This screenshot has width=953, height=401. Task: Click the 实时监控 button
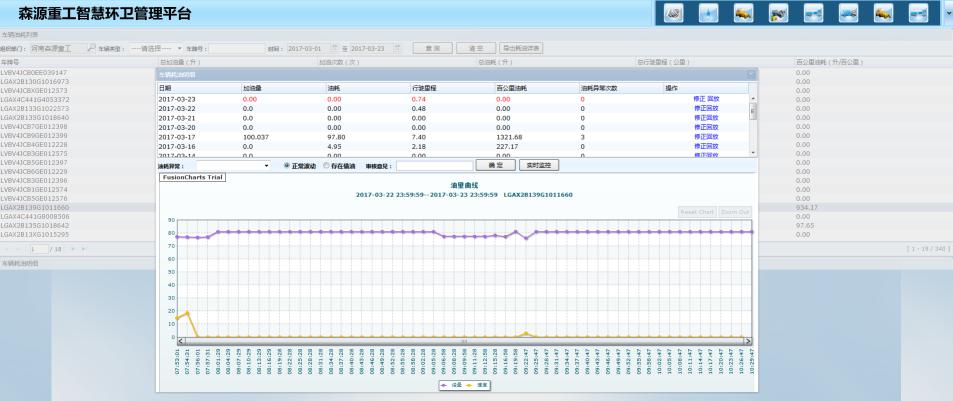[x=537, y=165]
